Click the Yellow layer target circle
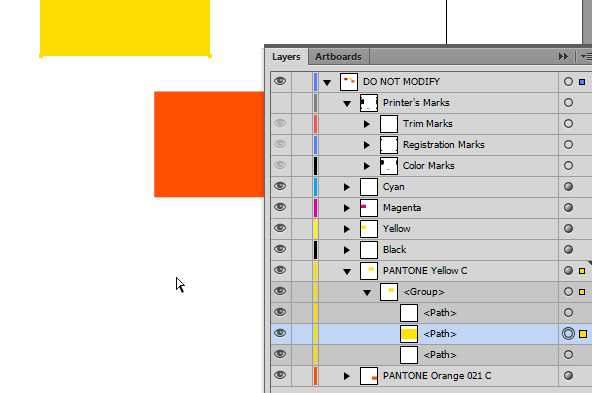Viewport: 592px width, 393px height. click(x=568, y=228)
